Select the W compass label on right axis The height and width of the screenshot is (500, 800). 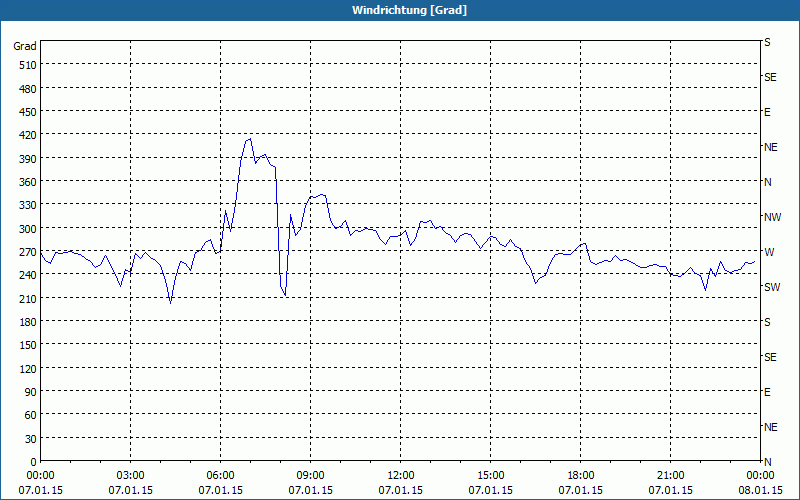click(x=769, y=252)
